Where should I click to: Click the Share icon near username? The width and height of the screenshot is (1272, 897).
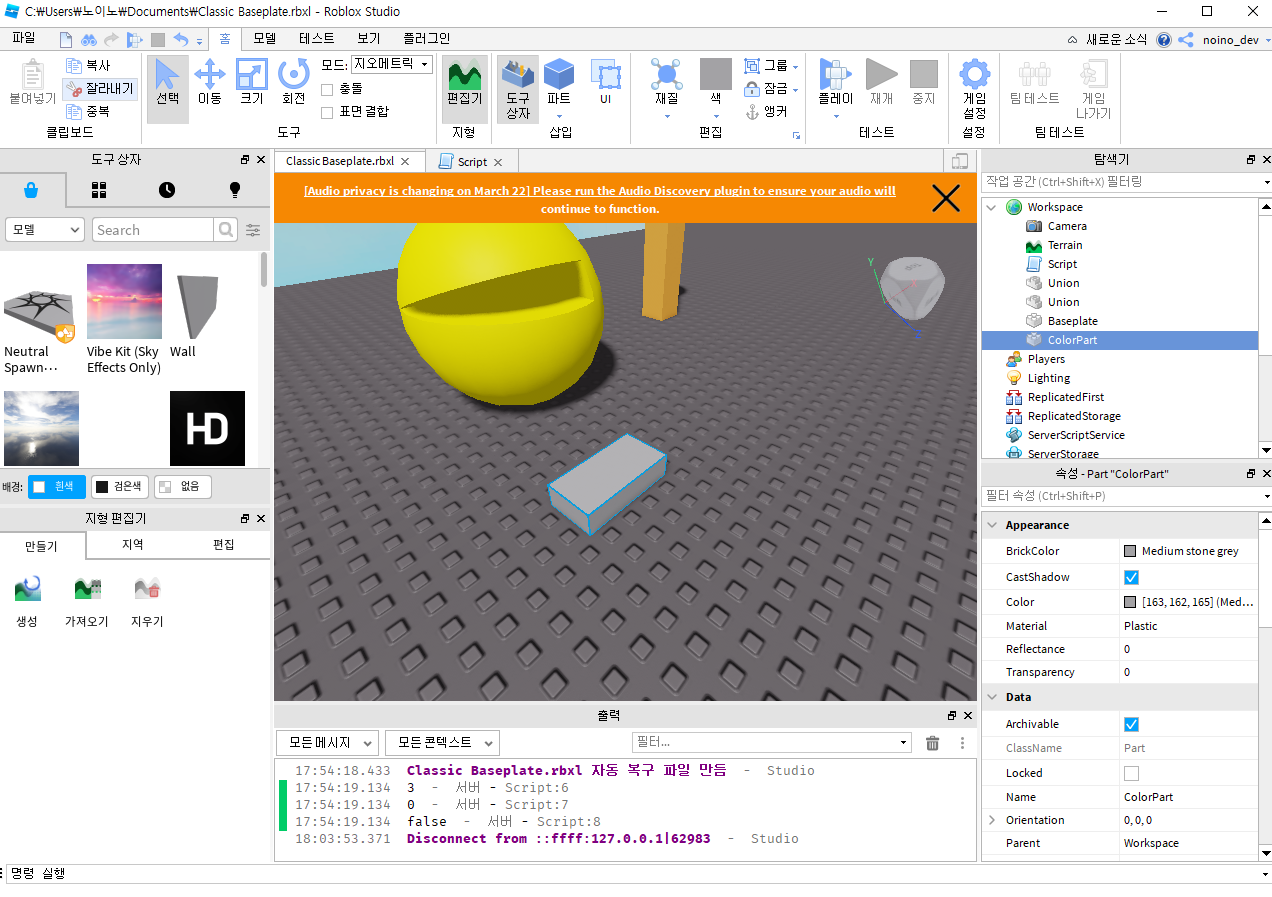1186,40
